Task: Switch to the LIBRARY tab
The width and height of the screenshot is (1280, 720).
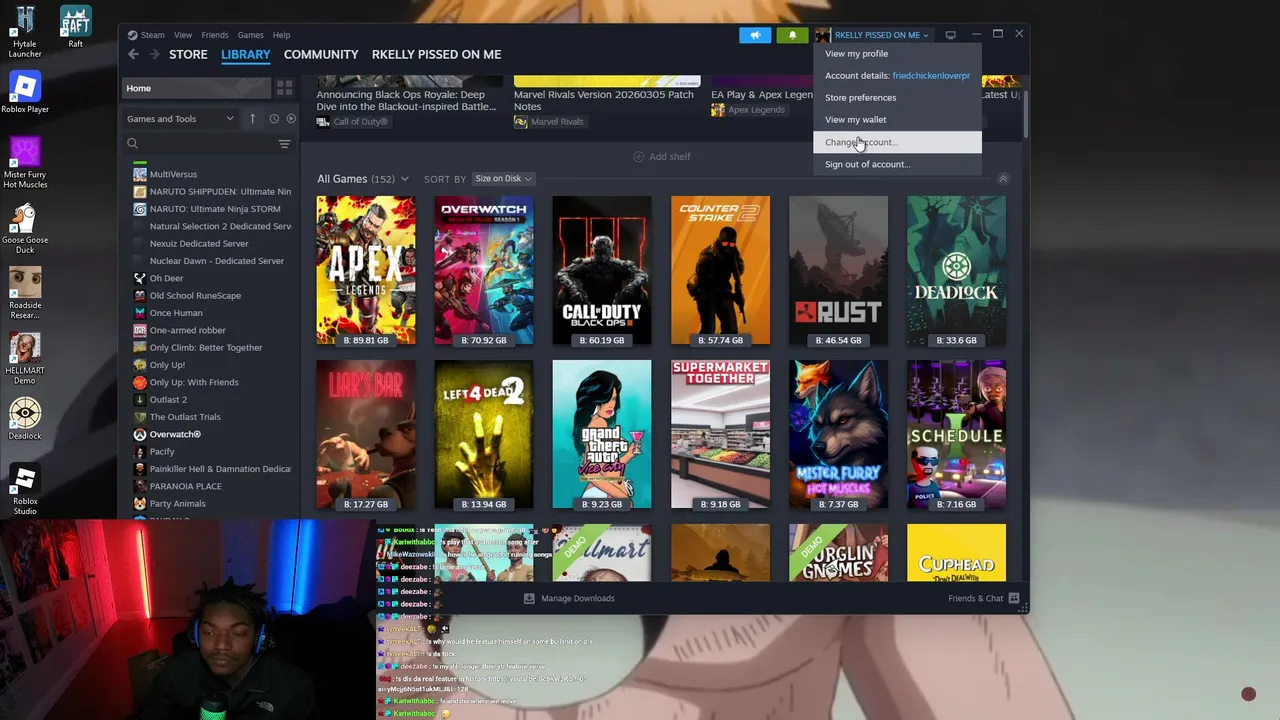Action: click(246, 54)
